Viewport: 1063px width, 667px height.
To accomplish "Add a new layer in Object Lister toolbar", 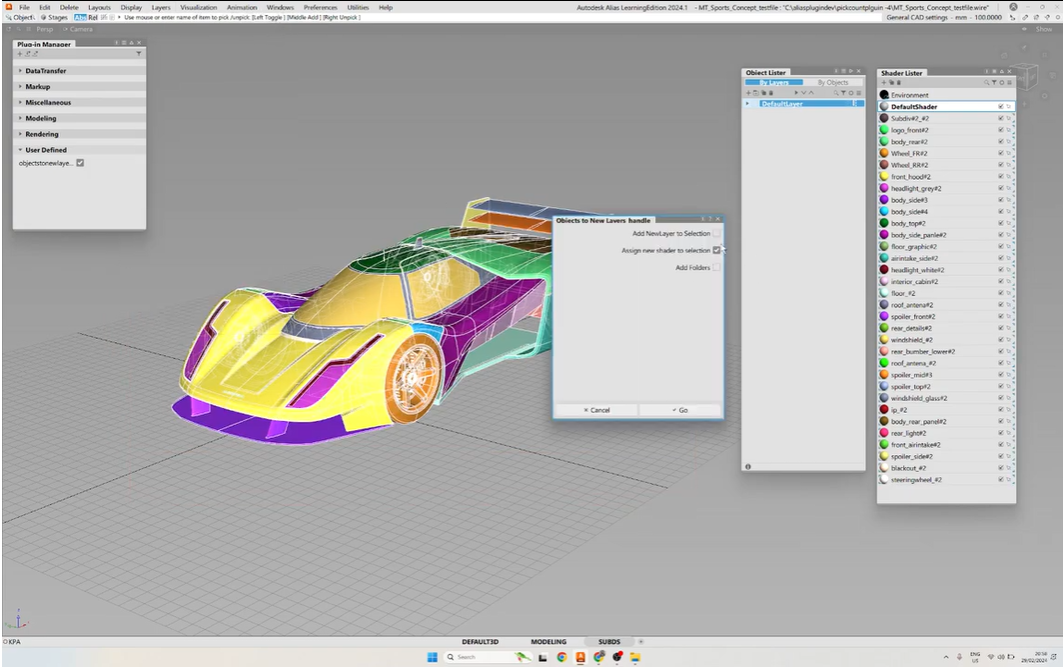I will pos(748,93).
